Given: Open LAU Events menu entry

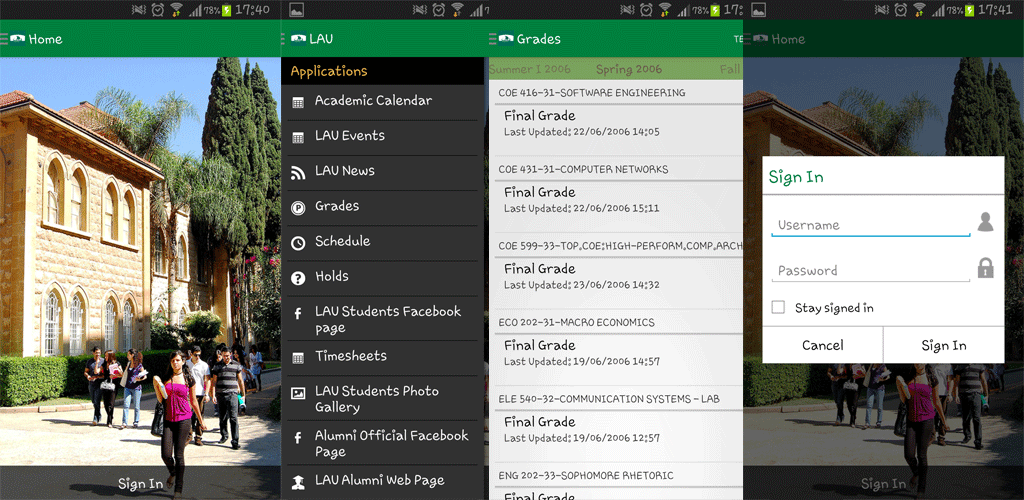Looking at the screenshot, I should (383, 138).
